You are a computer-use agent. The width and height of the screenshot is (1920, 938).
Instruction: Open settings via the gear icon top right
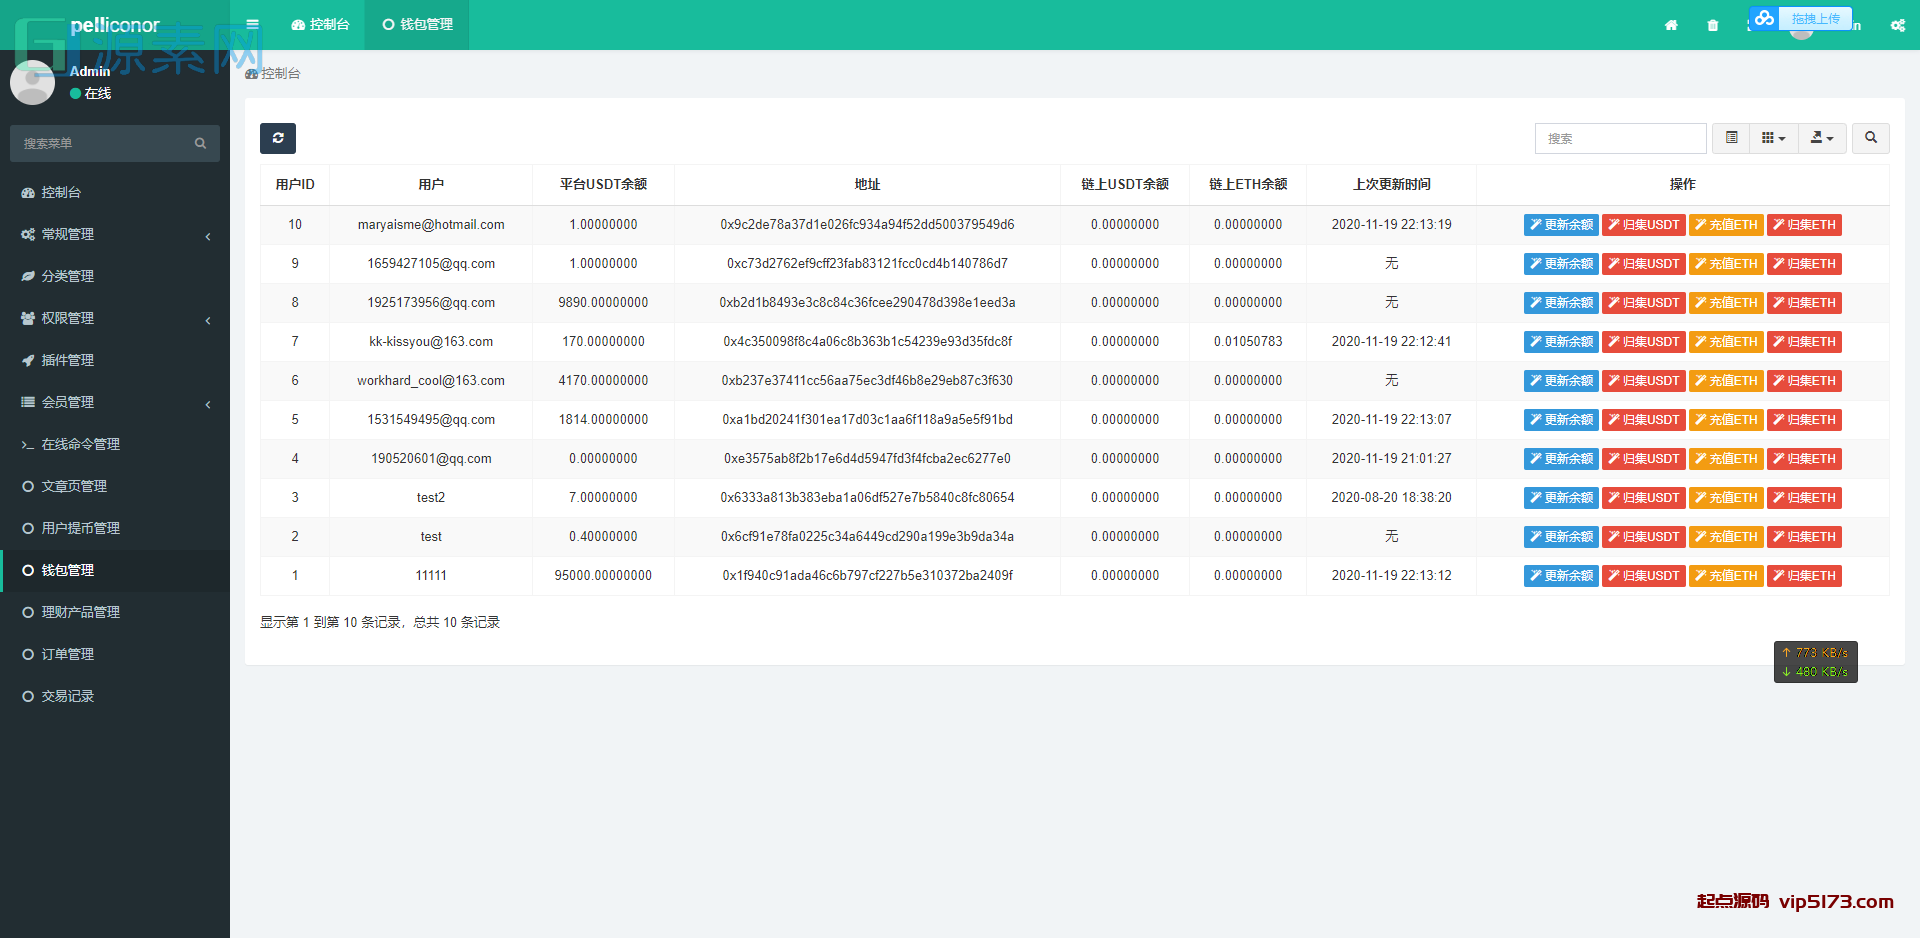1897,25
